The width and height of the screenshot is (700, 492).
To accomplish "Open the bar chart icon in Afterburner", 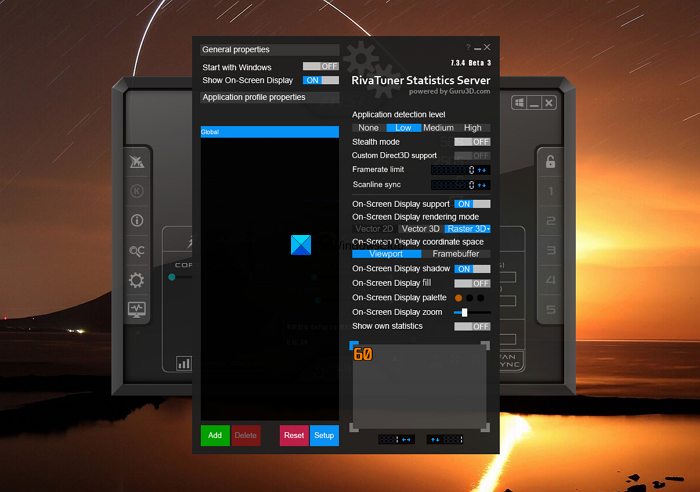I will (x=183, y=363).
